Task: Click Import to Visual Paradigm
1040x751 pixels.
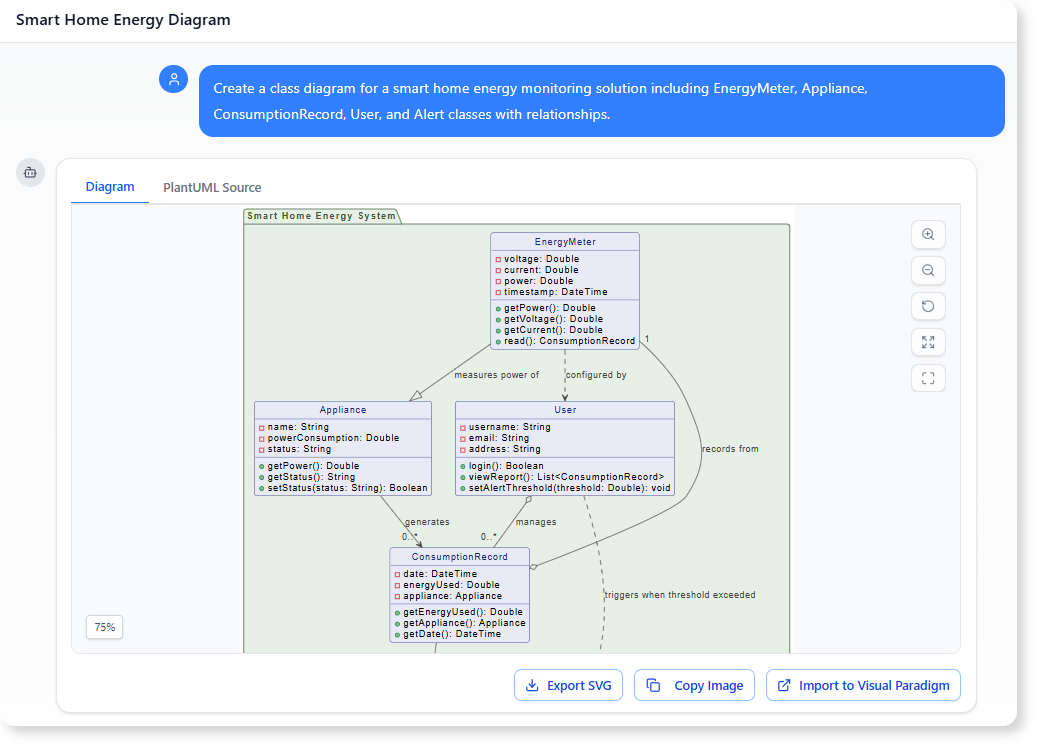Action: point(863,685)
